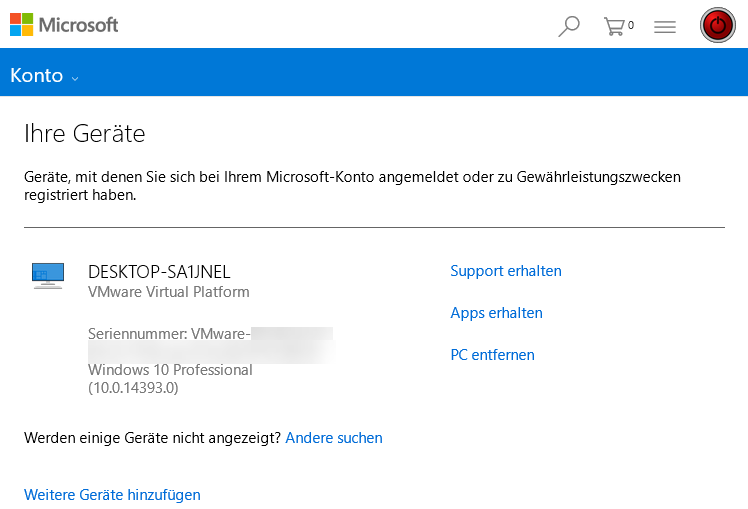Click the cart item count badge
The image size is (748, 509).
631,25
